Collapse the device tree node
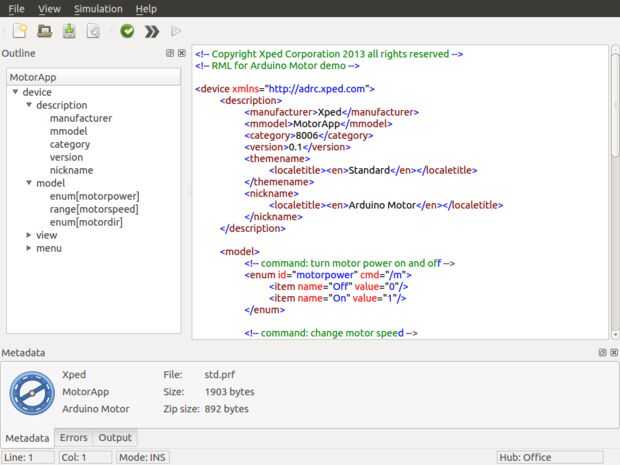The width and height of the screenshot is (620, 465). [x=15, y=92]
